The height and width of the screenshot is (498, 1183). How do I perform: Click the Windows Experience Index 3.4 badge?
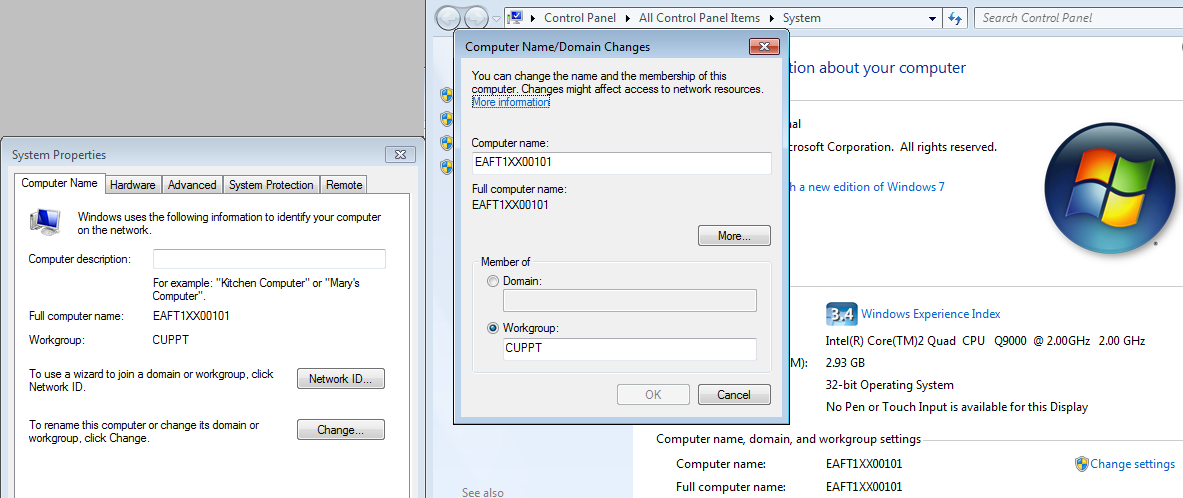[x=841, y=314]
